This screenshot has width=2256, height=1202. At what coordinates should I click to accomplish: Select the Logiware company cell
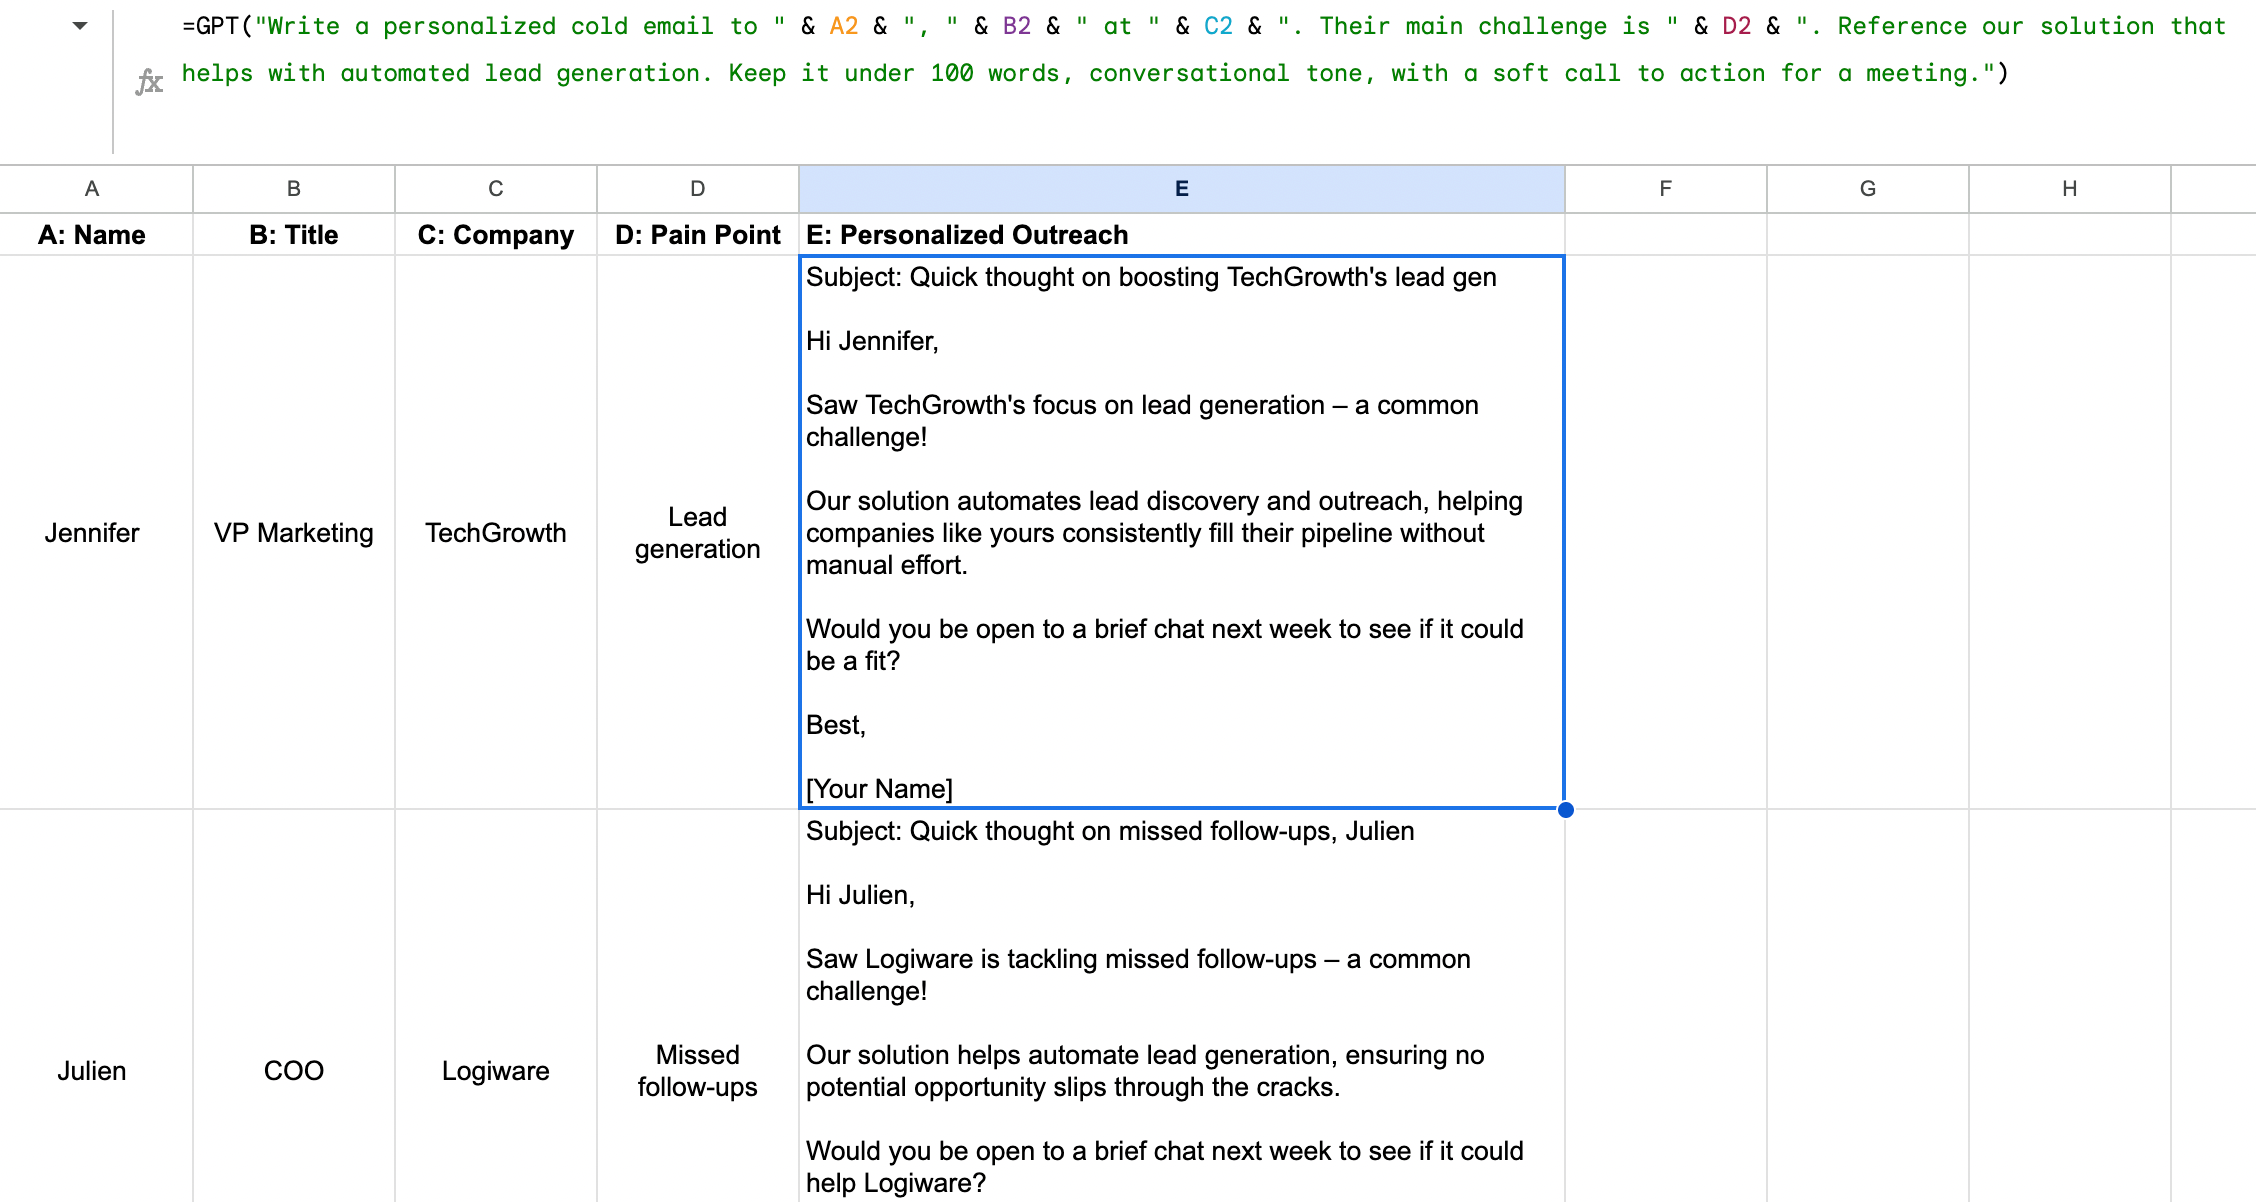(496, 1070)
